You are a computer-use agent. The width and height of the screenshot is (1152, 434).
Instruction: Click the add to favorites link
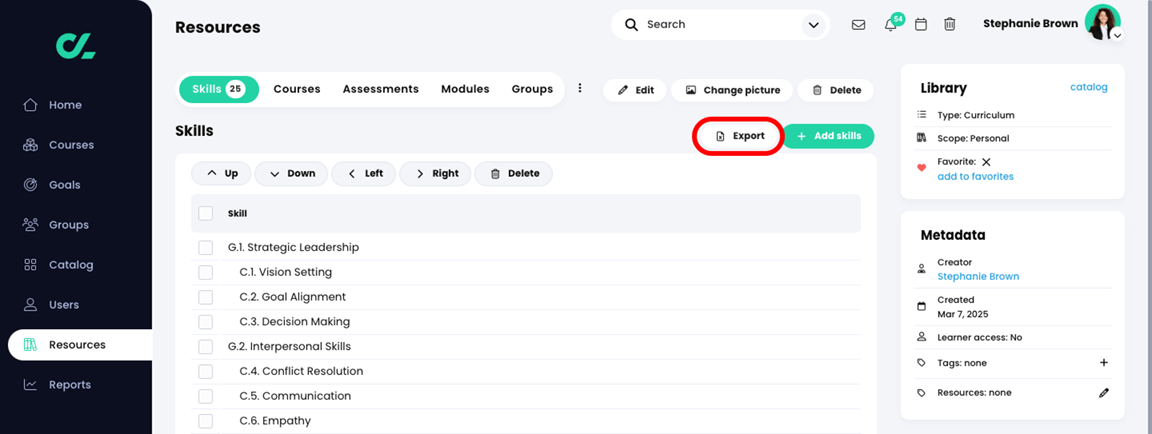point(975,176)
